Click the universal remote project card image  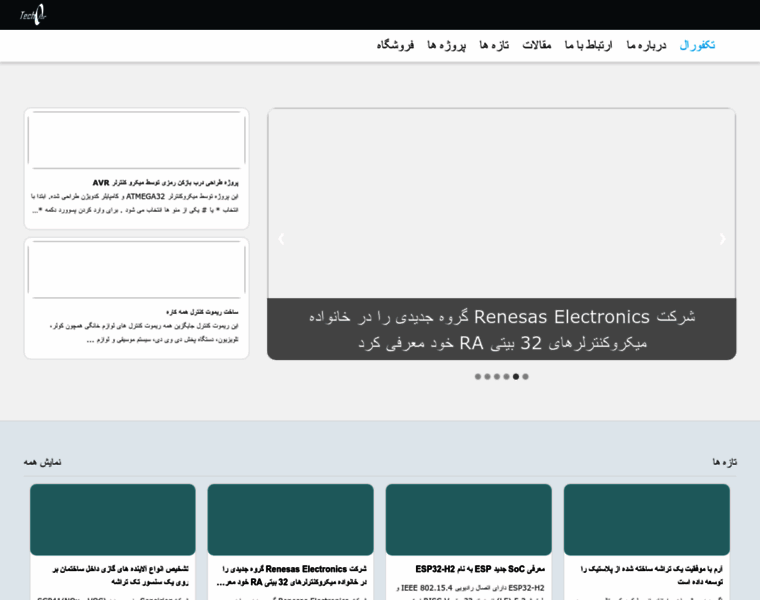click(x=137, y=269)
